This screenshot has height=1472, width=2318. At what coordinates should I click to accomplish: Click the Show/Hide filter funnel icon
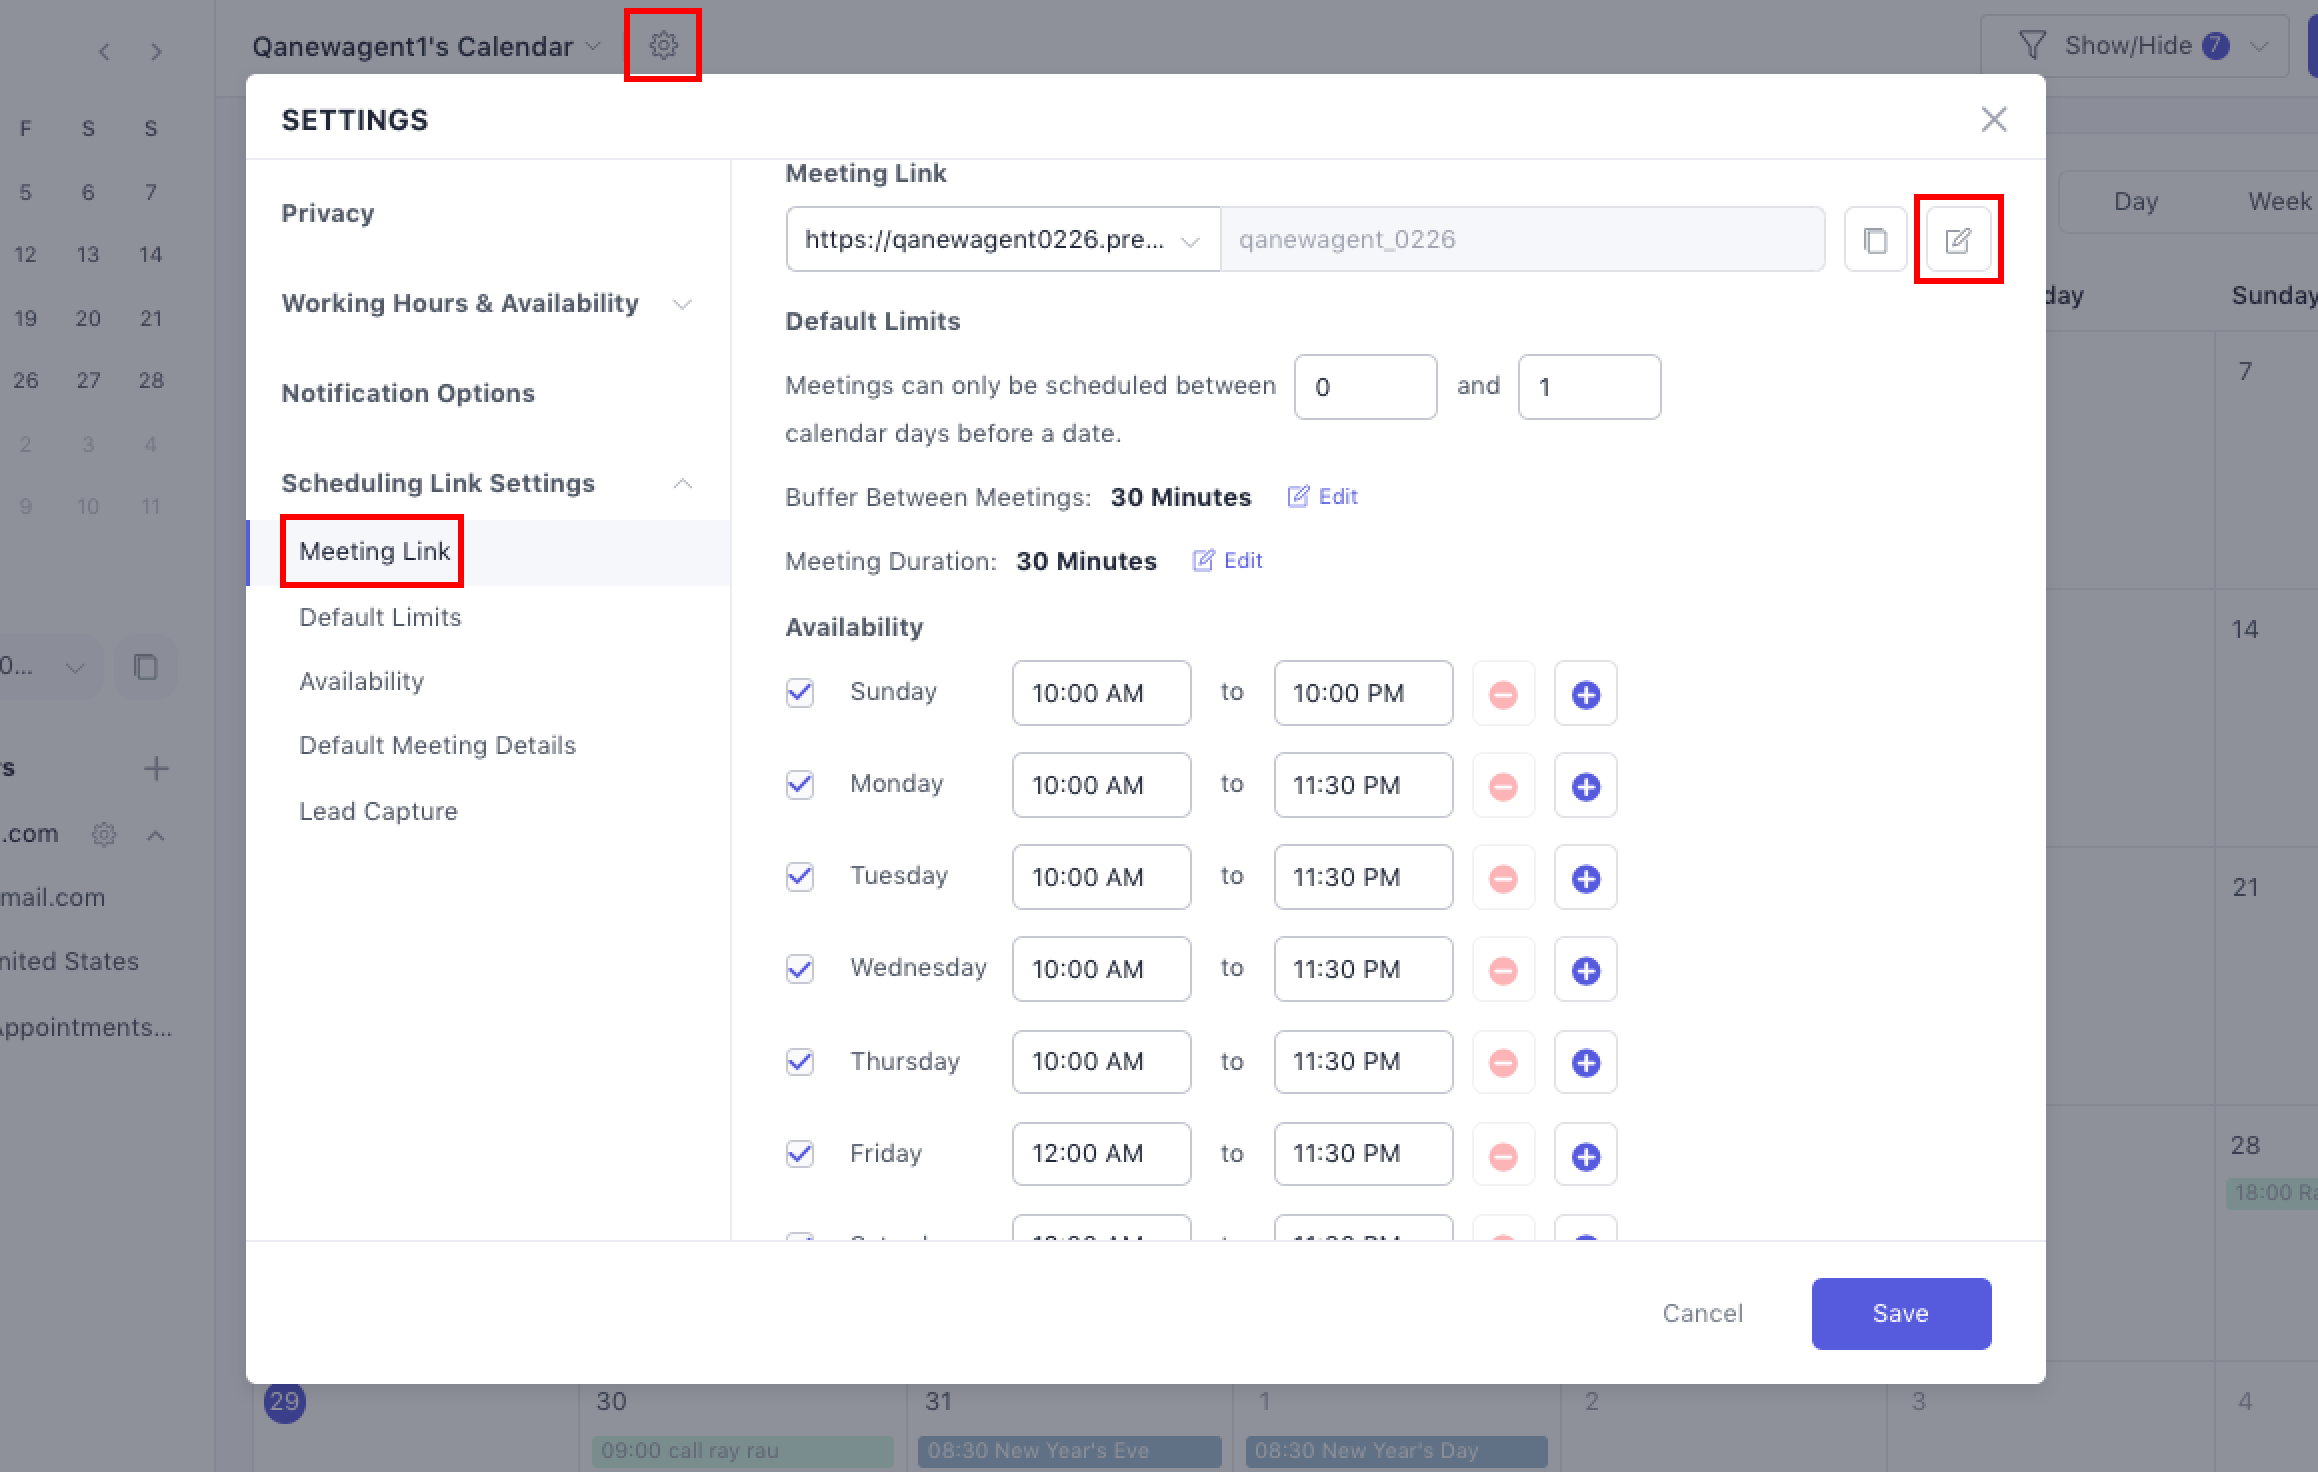pyautogui.click(x=2031, y=45)
